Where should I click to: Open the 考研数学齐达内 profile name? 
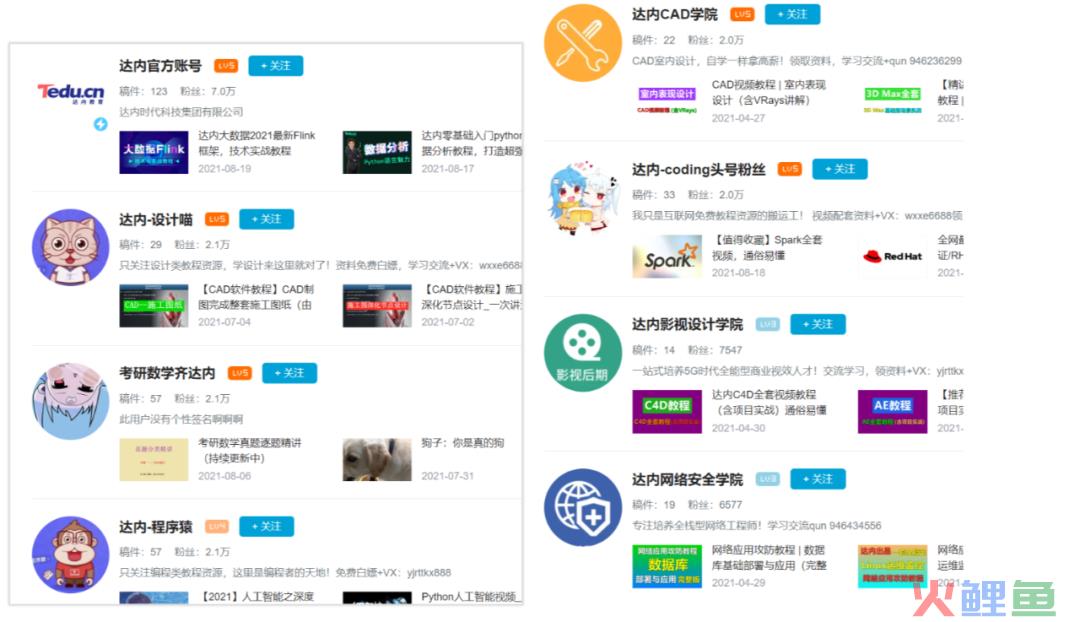(x=167, y=373)
